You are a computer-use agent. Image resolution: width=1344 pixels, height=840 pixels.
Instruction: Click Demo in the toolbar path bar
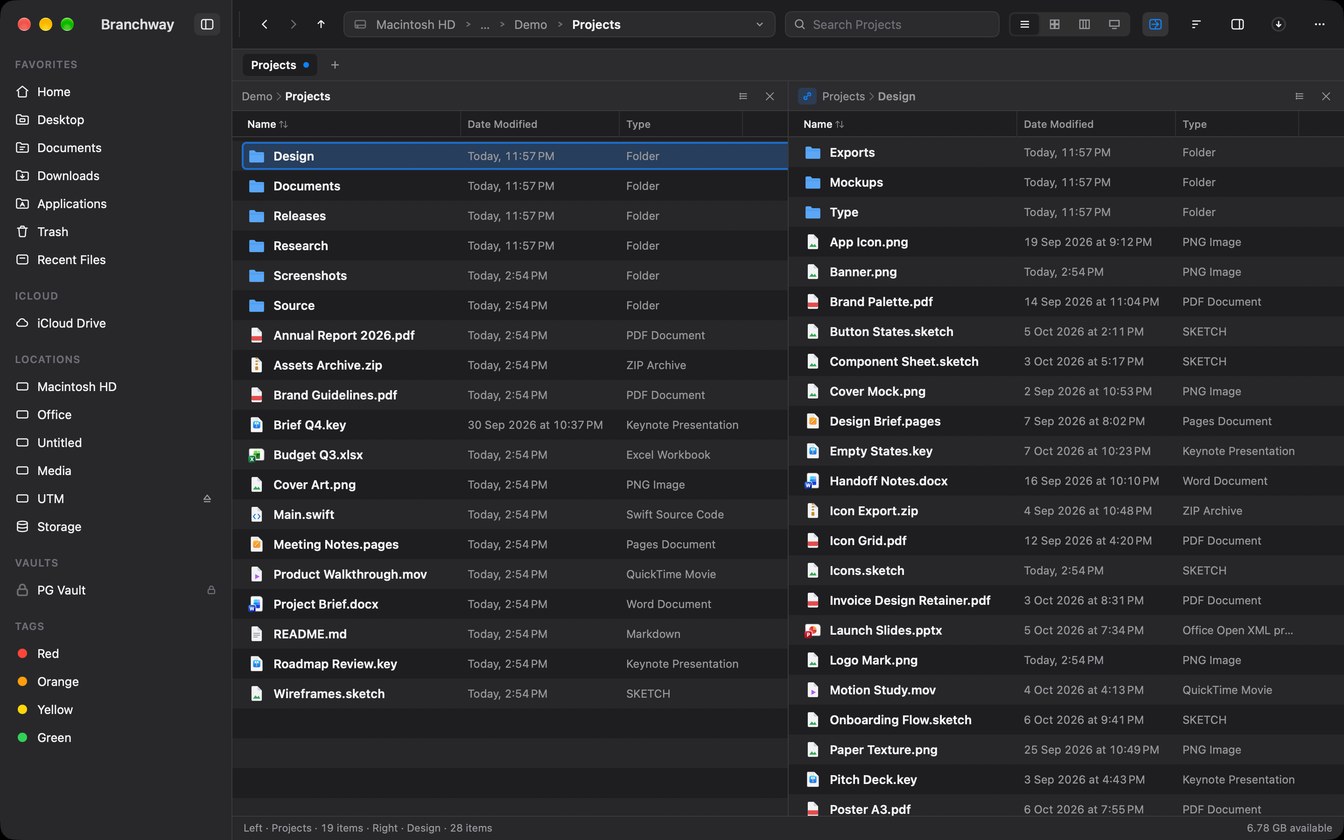click(530, 24)
